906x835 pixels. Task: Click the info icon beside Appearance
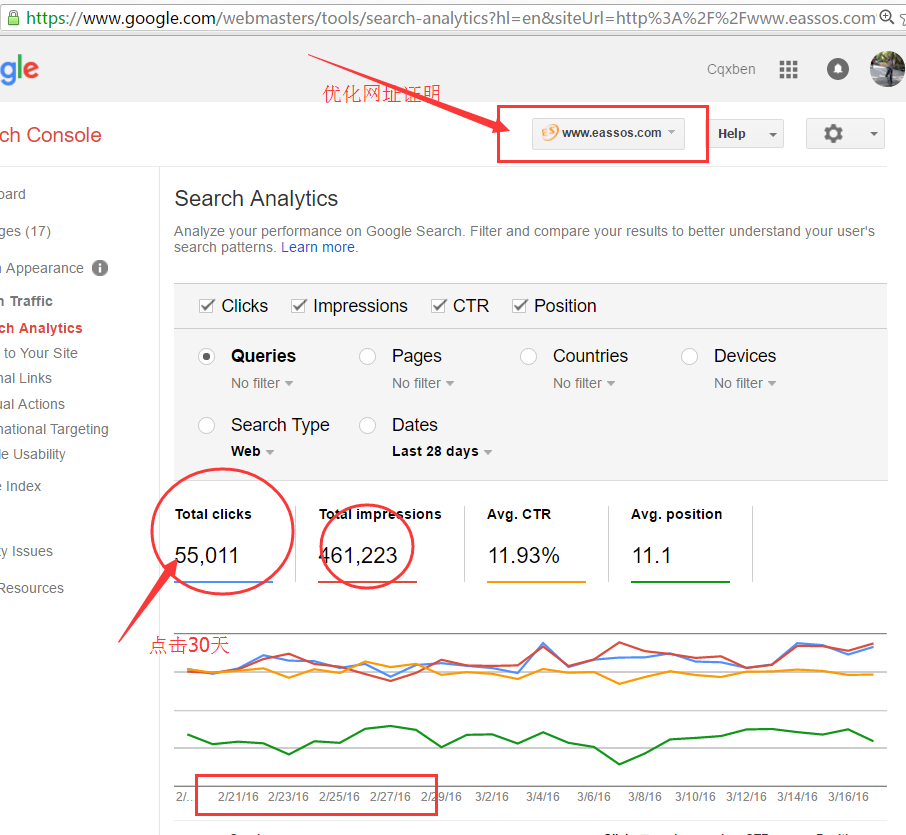[x=100, y=268]
